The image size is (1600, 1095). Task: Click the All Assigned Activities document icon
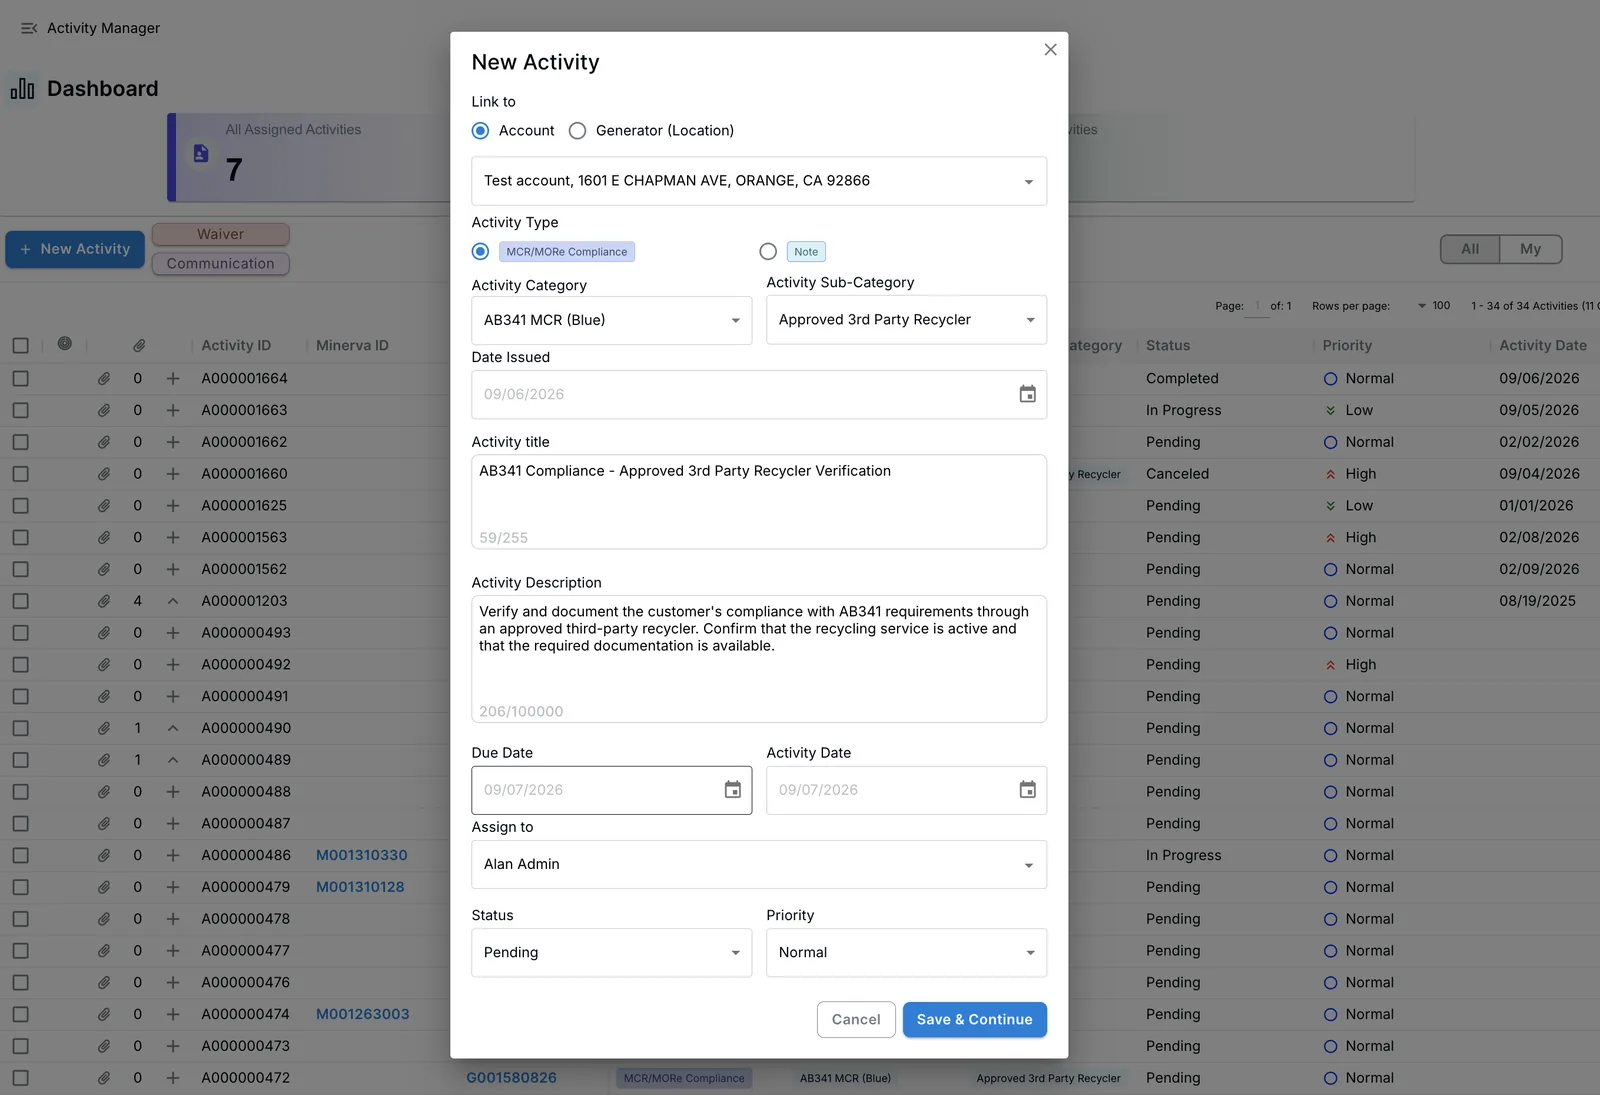click(201, 153)
